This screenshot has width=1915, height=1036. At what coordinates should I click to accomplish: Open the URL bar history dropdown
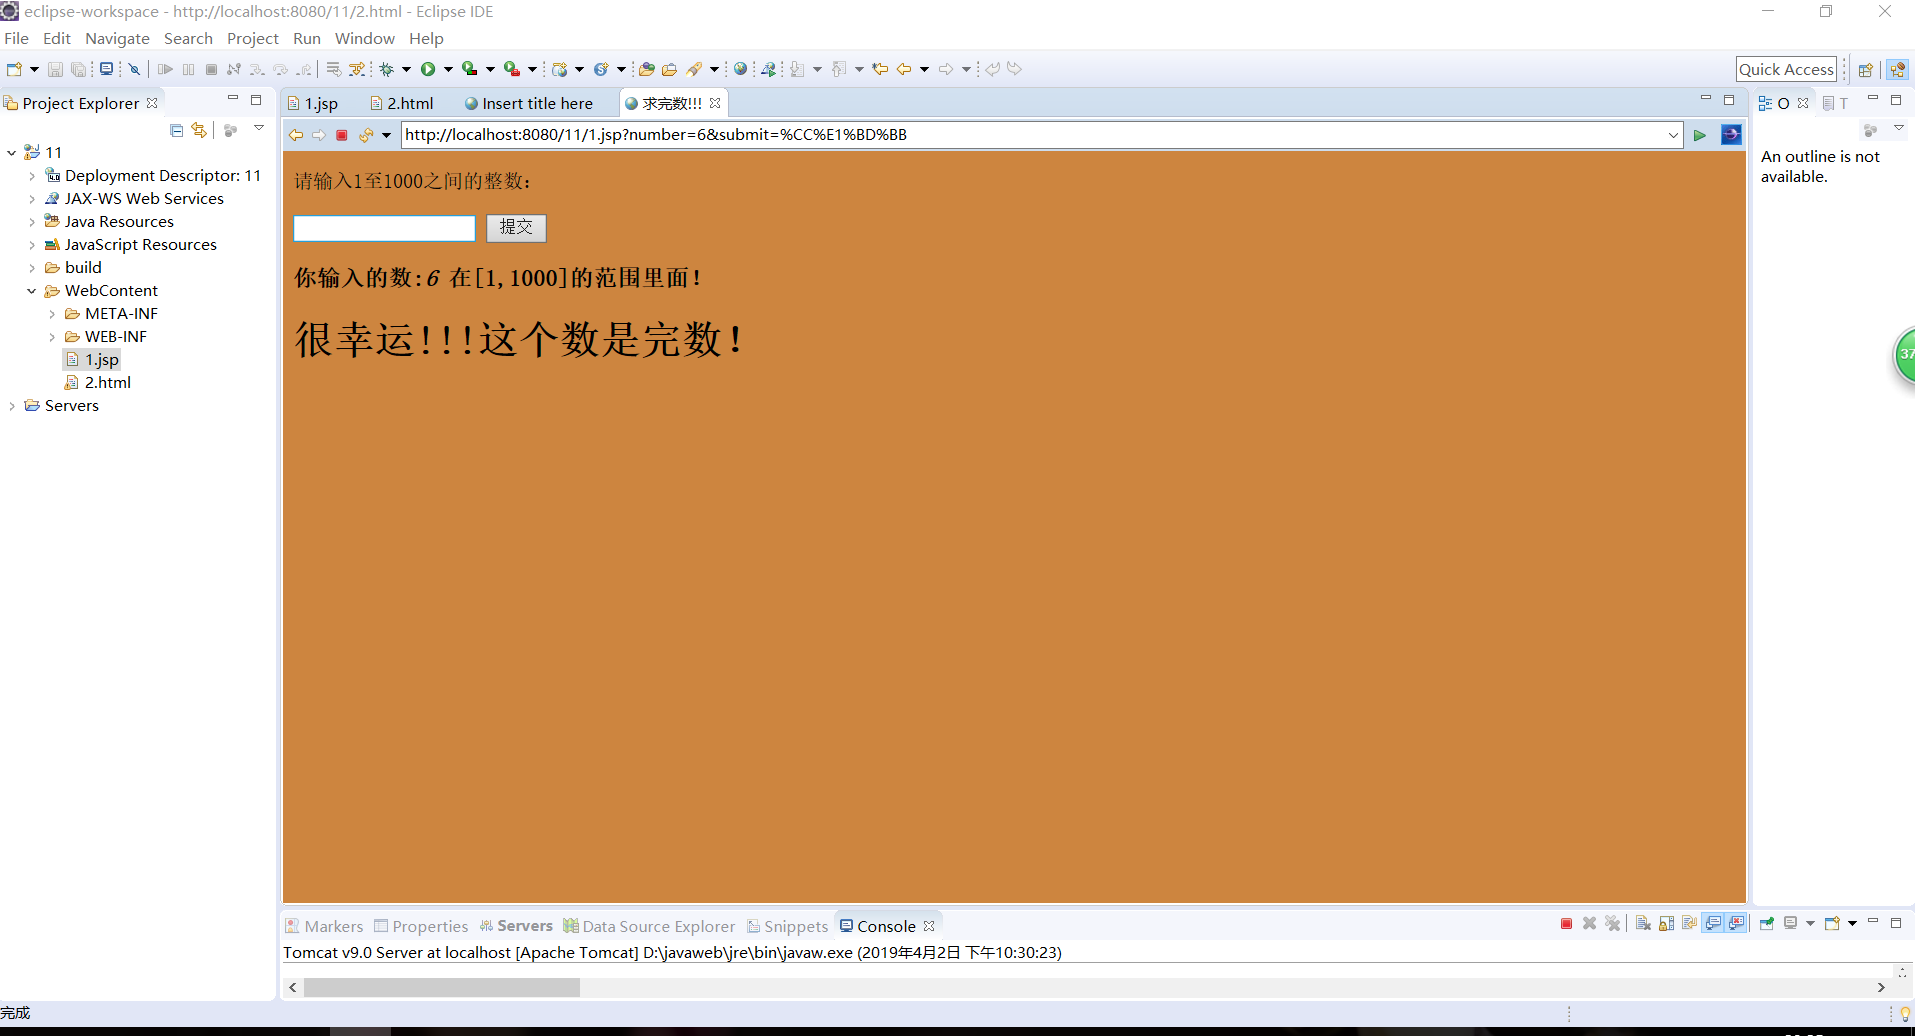pyautogui.click(x=1672, y=134)
